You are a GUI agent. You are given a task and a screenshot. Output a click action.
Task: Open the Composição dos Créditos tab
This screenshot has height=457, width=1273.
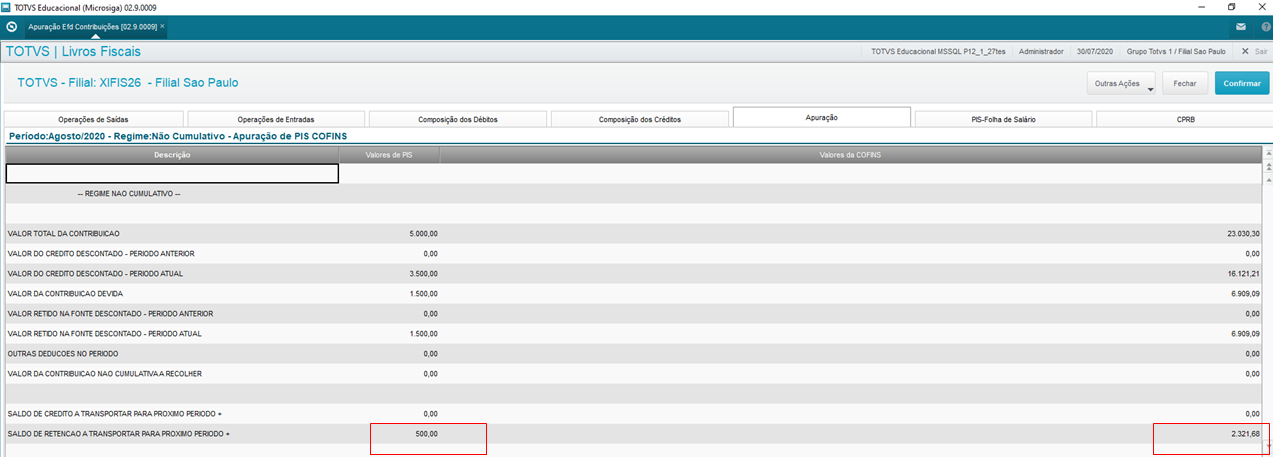(640, 119)
